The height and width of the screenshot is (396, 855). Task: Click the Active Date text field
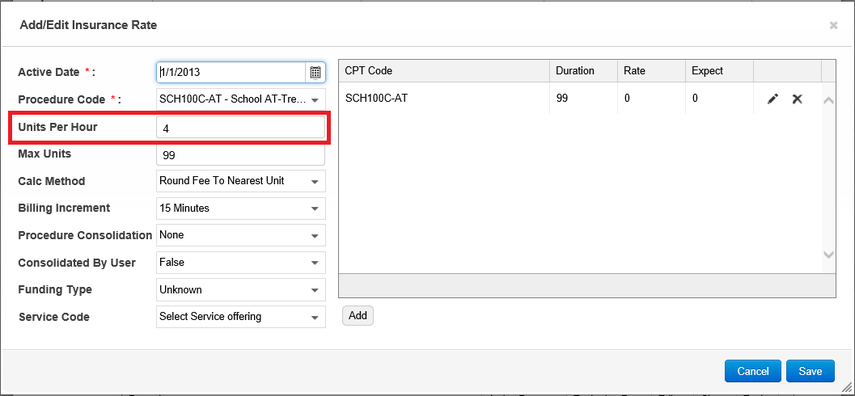[x=231, y=72]
